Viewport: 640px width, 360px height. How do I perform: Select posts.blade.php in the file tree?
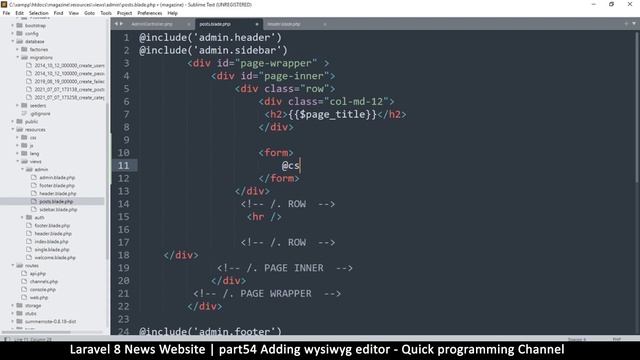click(x=56, y=202)
